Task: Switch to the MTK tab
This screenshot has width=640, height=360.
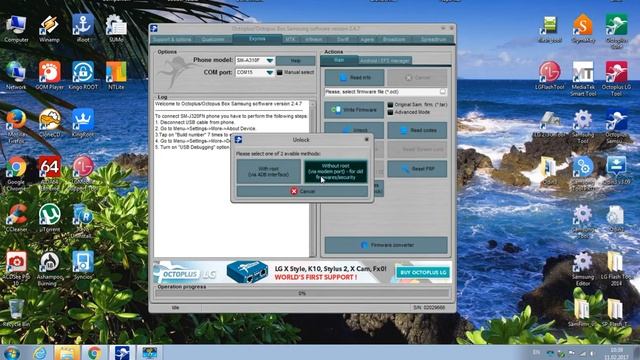Action: [290, 40]
